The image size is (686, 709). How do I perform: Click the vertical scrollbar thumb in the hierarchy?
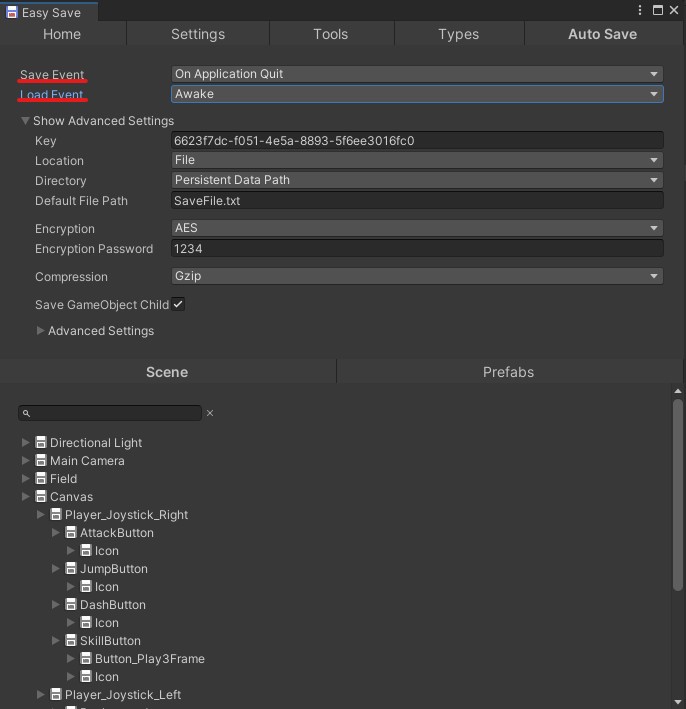click(x=677, y=495)
